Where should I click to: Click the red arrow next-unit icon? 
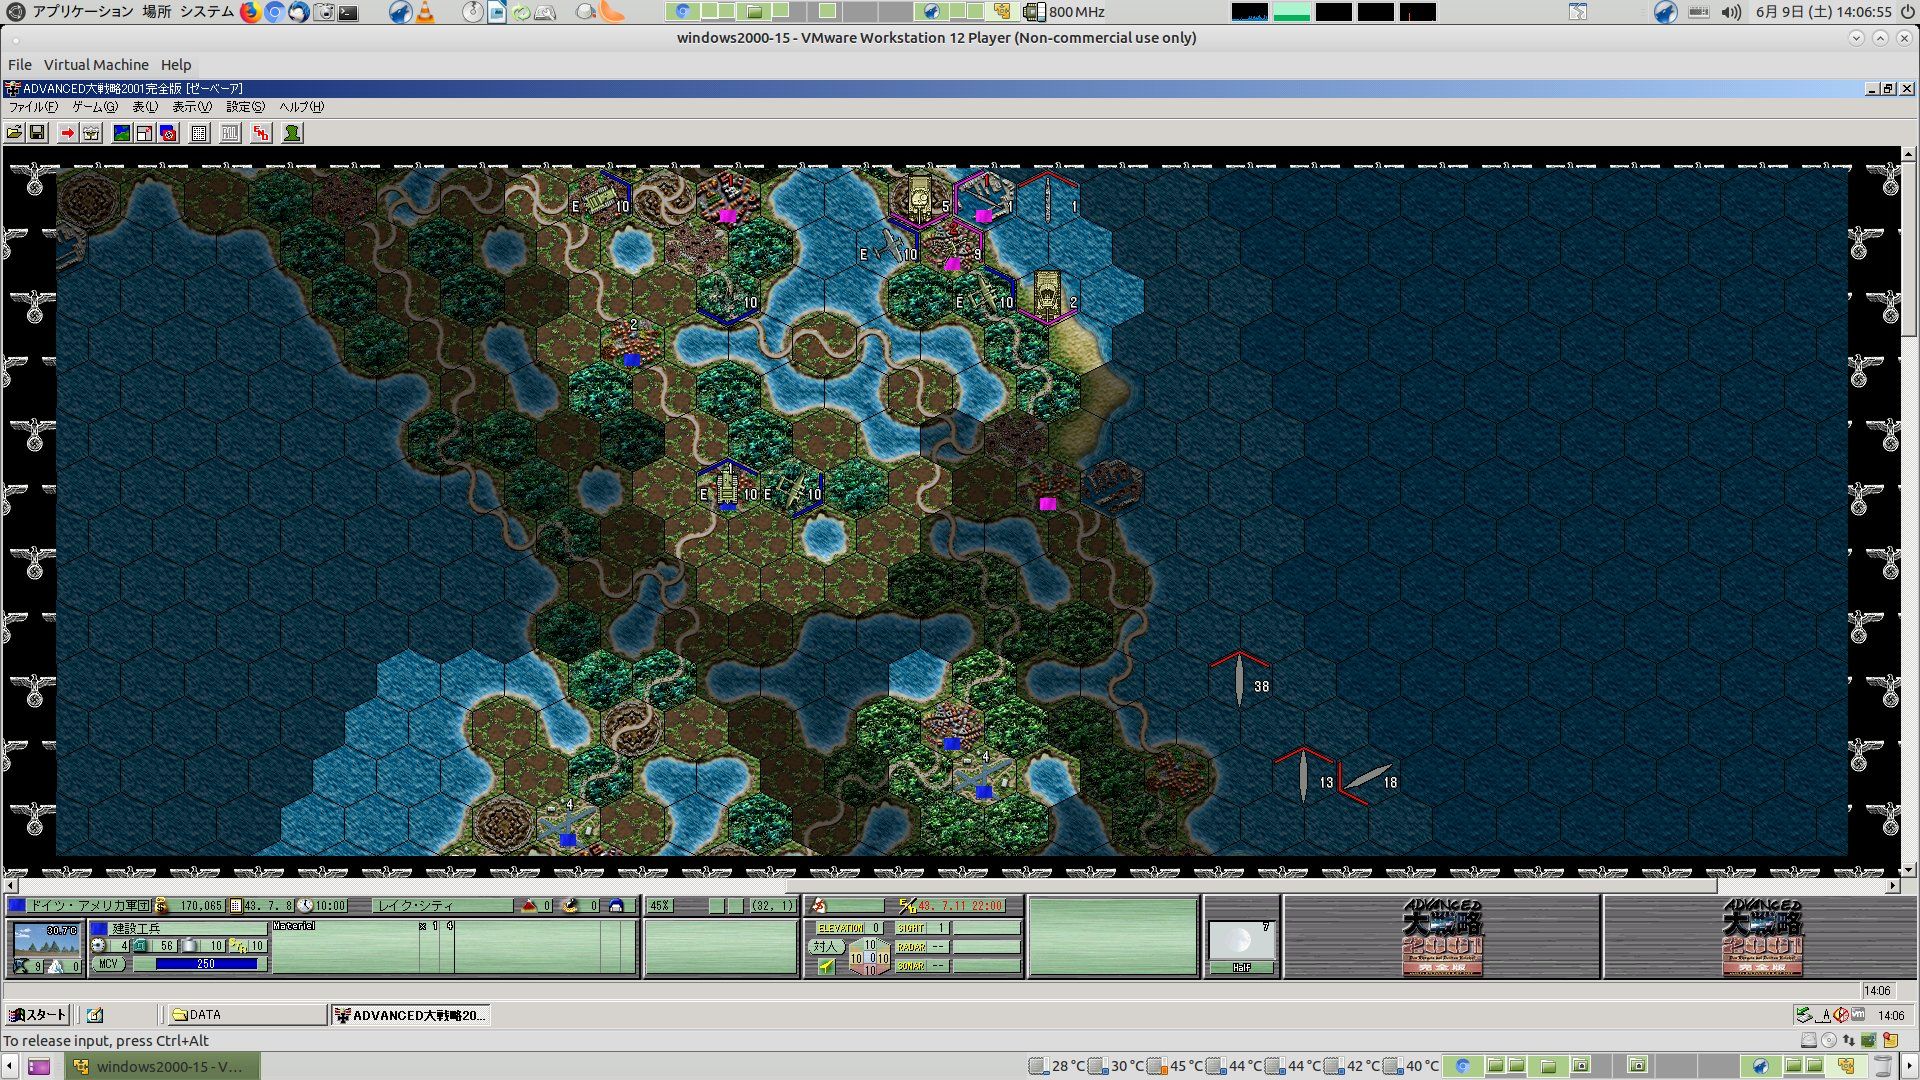point(67,133)
